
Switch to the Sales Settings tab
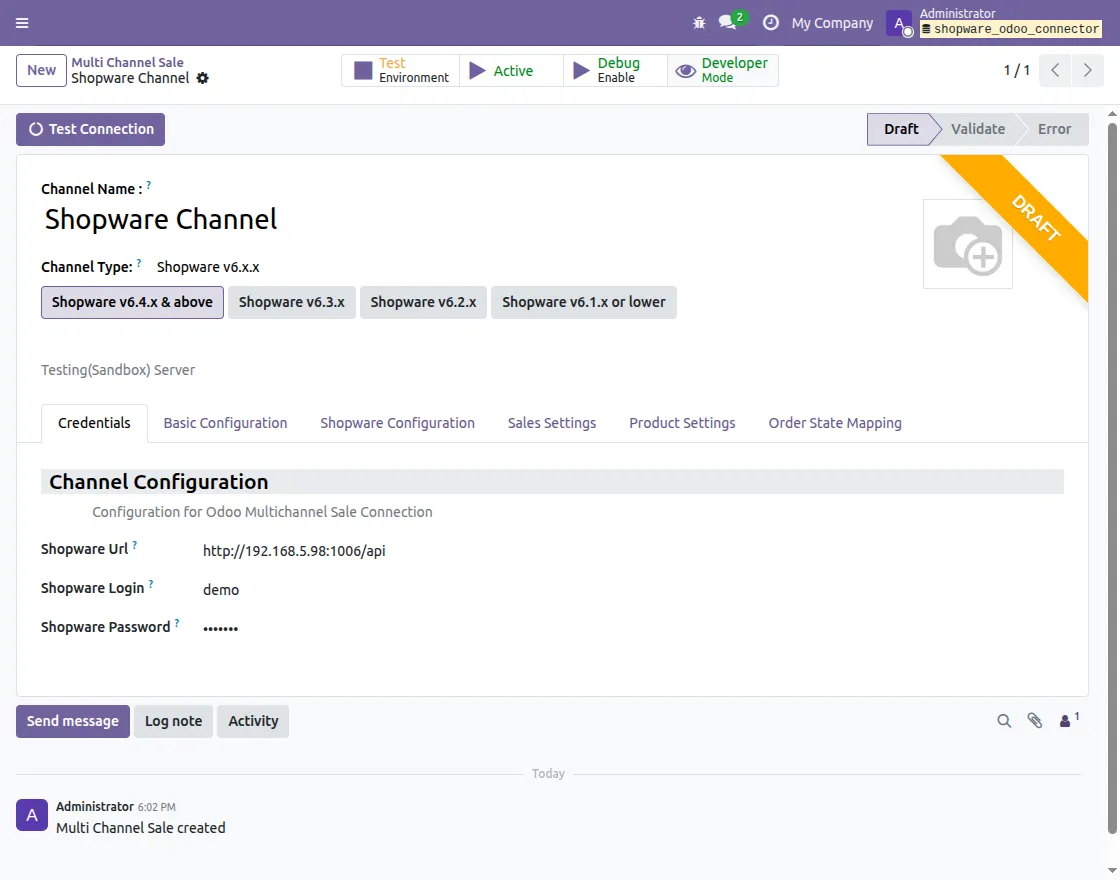(x=551, y=423)
